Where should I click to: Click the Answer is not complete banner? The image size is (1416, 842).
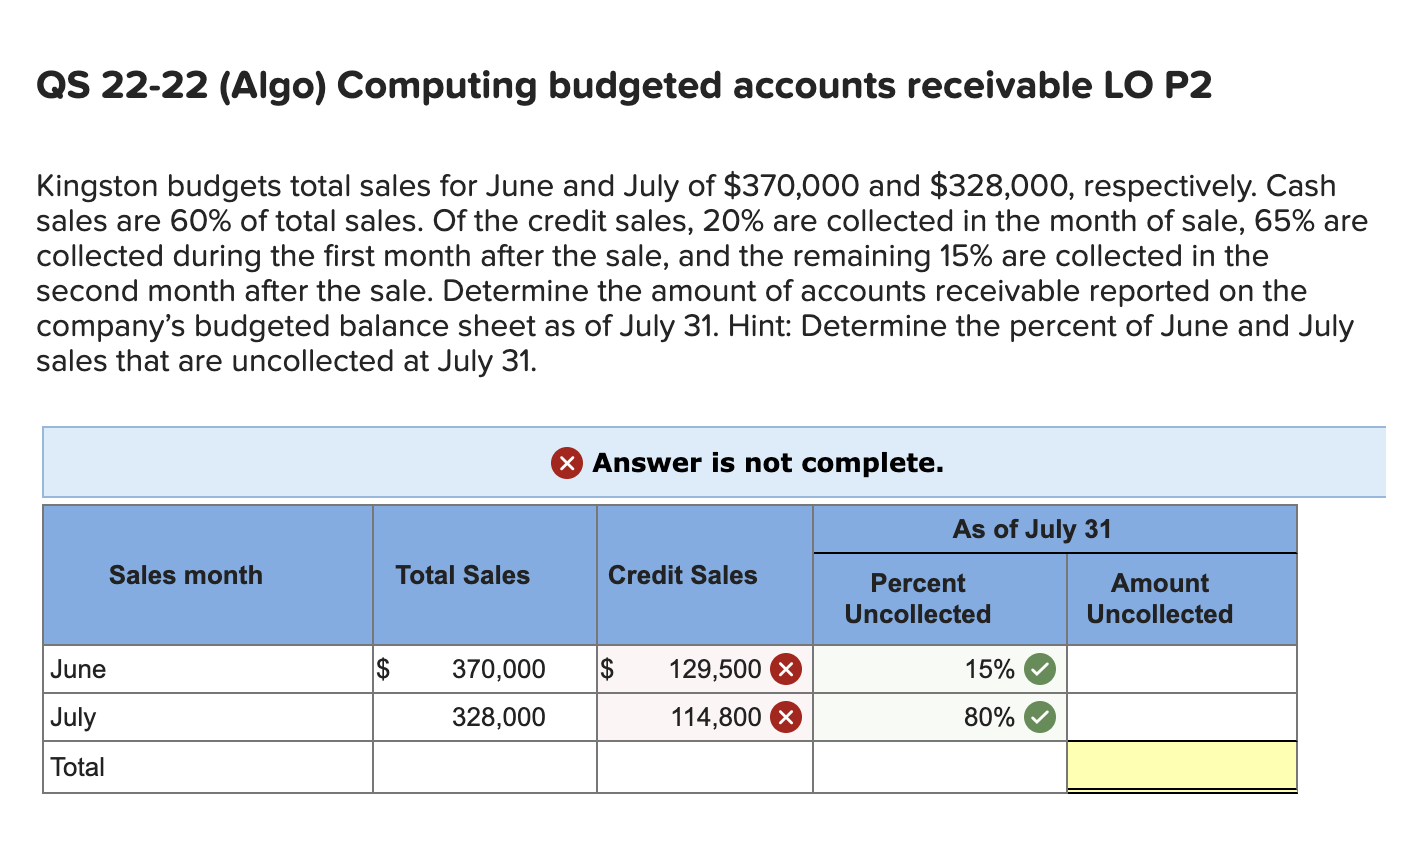[x=713, y=463]
